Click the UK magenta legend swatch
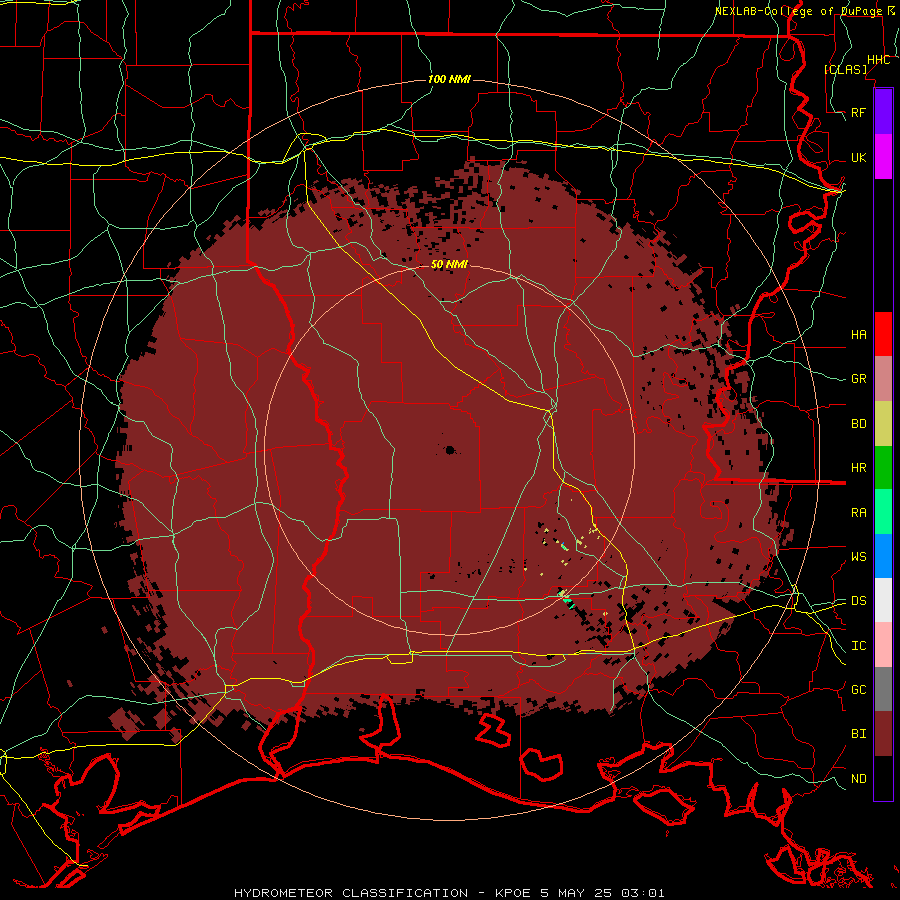 pos(883,157)
